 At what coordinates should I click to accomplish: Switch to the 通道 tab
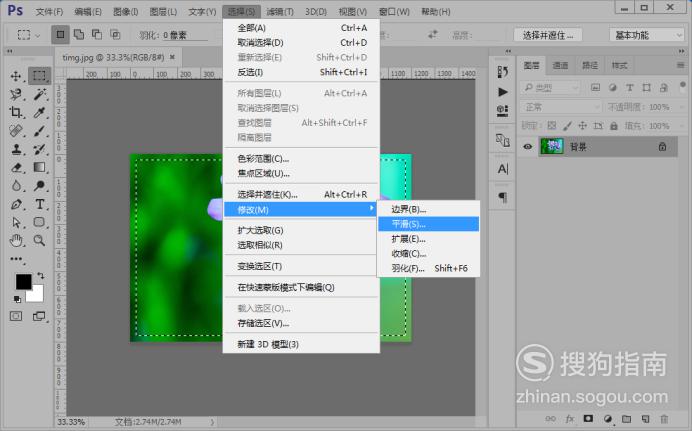560,65
